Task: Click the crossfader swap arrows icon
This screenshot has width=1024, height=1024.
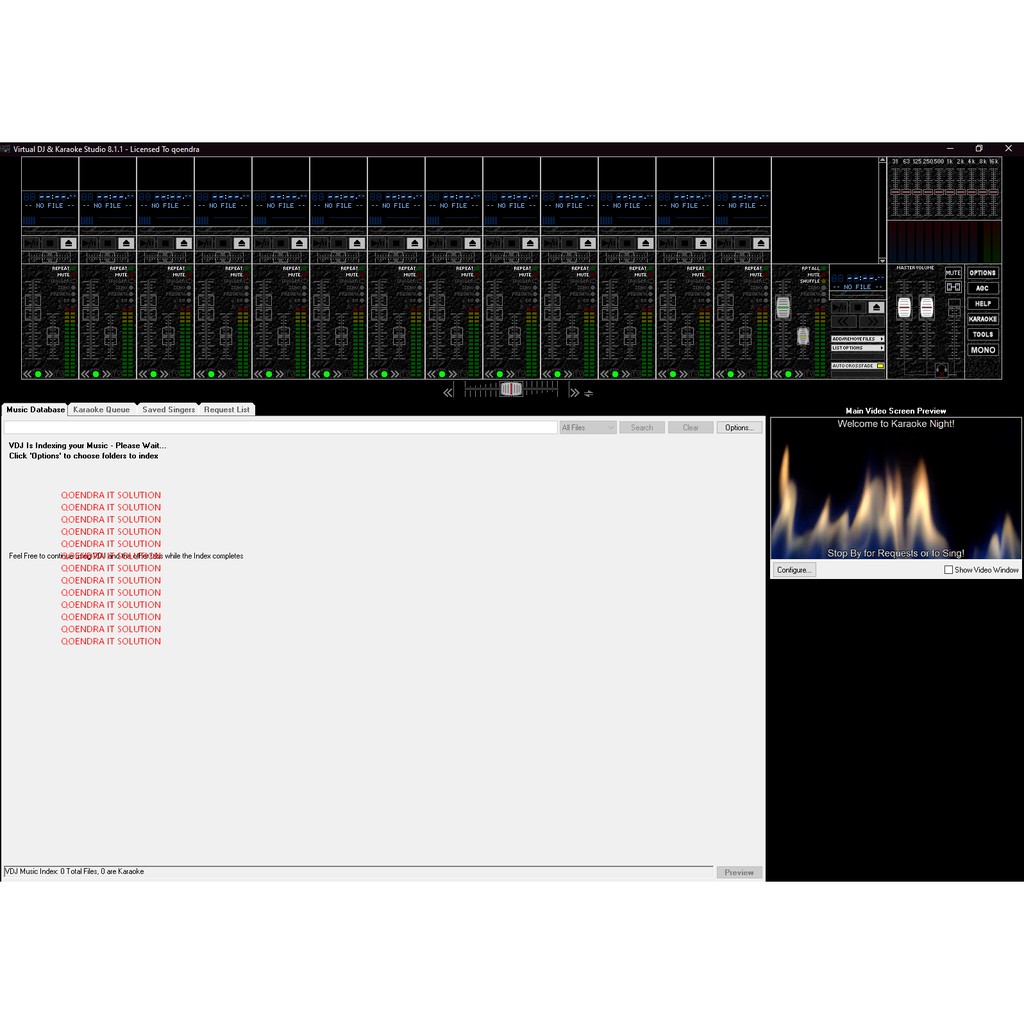Action: coord(589,393)
